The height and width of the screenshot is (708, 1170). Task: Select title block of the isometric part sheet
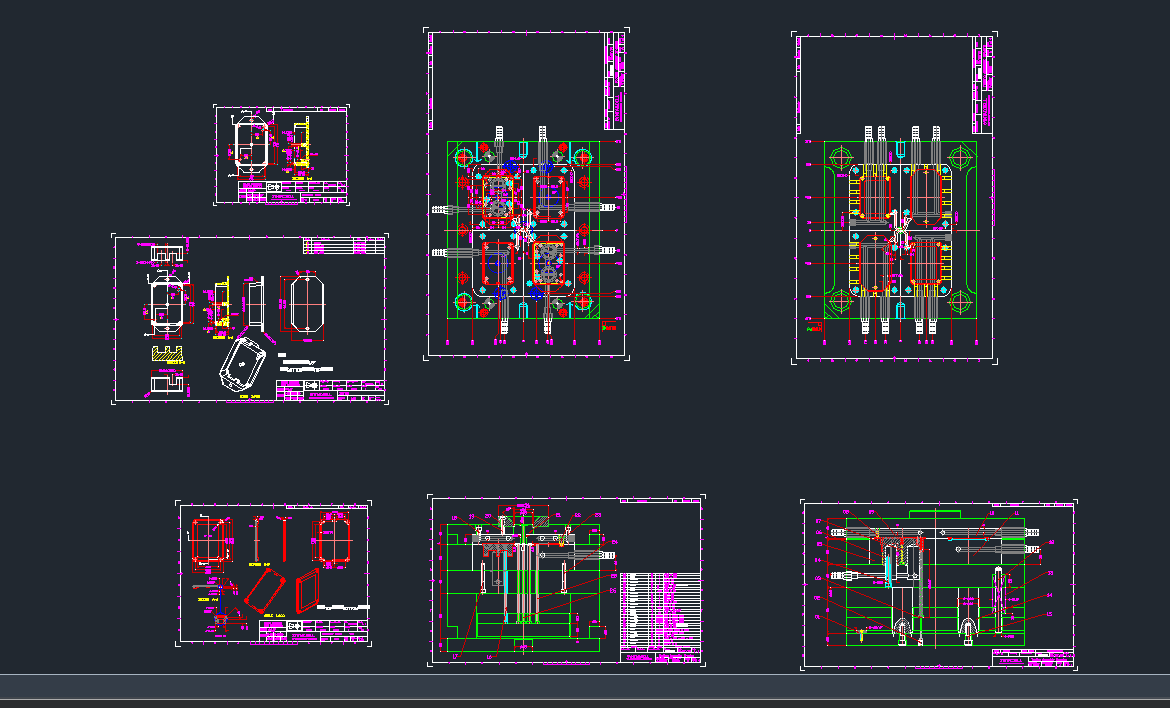[331, 390]
